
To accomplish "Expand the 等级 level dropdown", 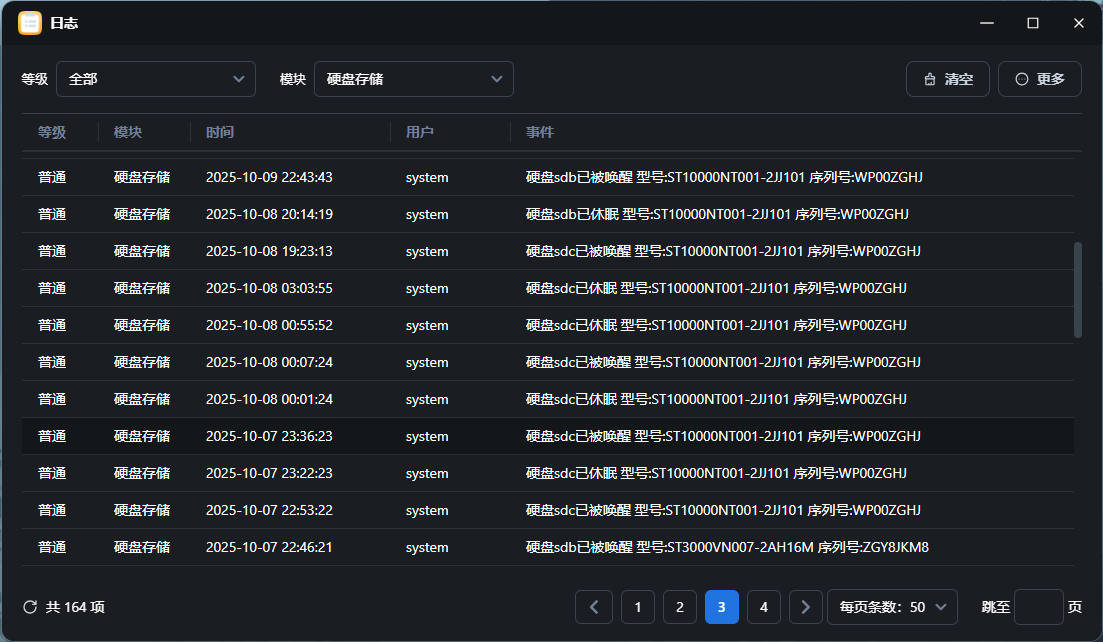I will (x=156, y=79).
